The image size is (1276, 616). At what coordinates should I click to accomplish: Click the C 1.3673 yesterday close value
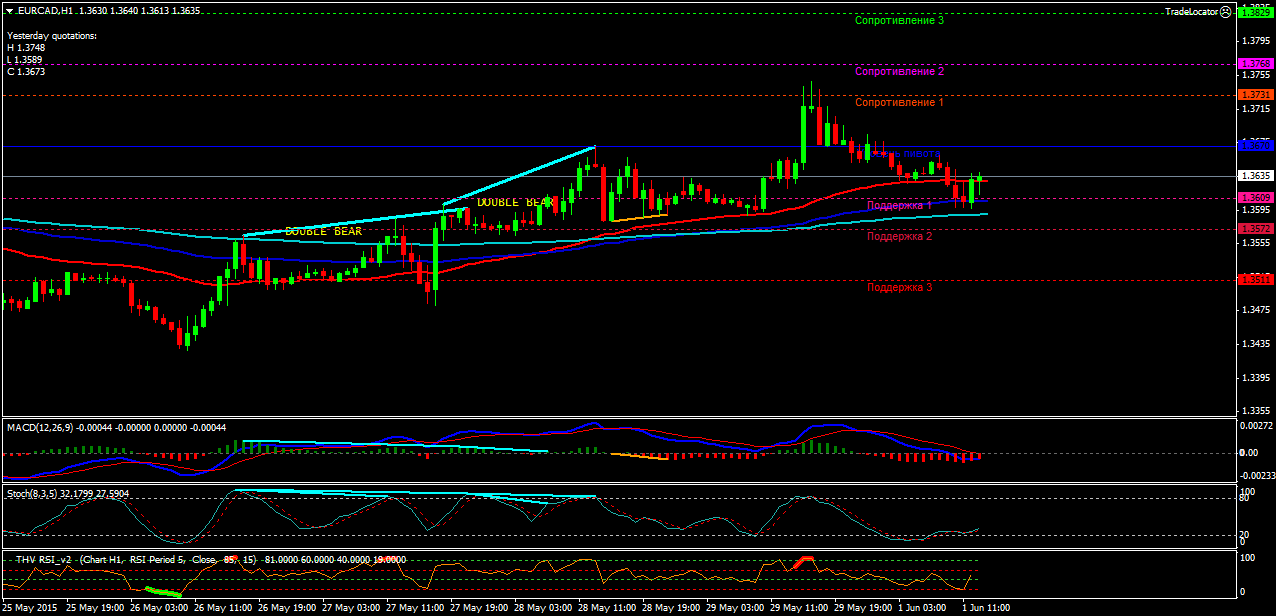26,72
